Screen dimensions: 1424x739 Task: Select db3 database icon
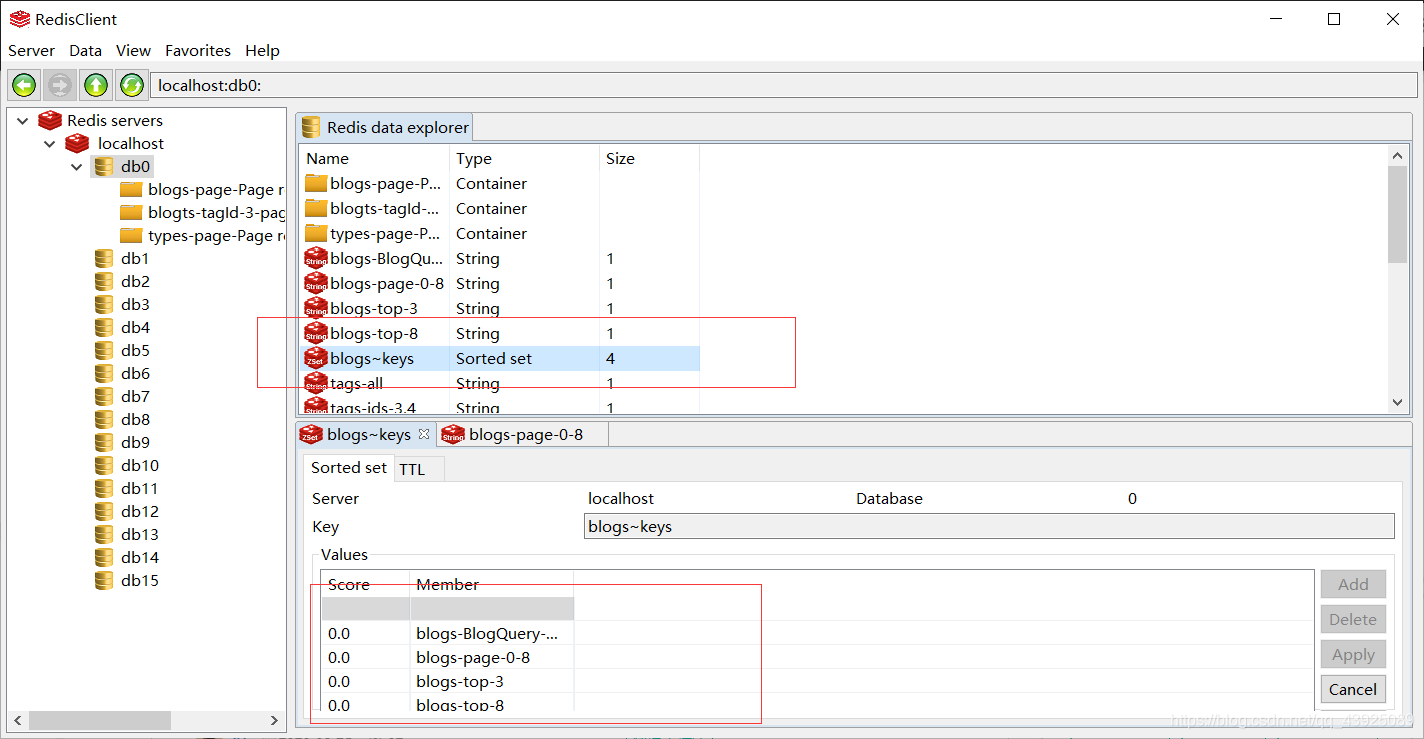pyautogui.click(x=104, y=305)
